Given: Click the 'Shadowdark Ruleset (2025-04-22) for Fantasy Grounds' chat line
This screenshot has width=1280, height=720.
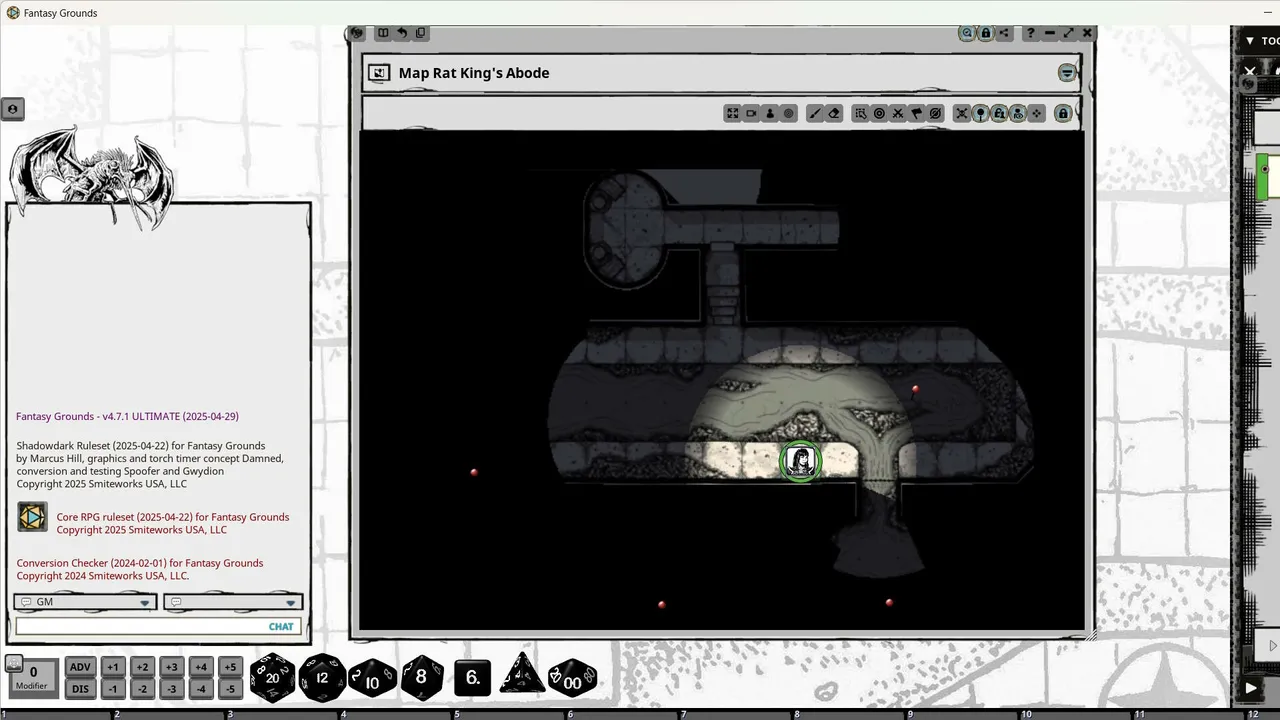Looking at the screenshot, I should [x=141, y=446].
